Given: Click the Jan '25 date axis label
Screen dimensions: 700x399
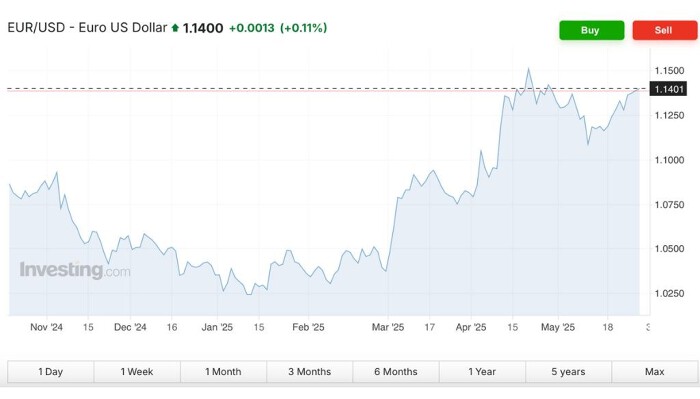Looking at the screenshot, I should click(x=217, y=327).
